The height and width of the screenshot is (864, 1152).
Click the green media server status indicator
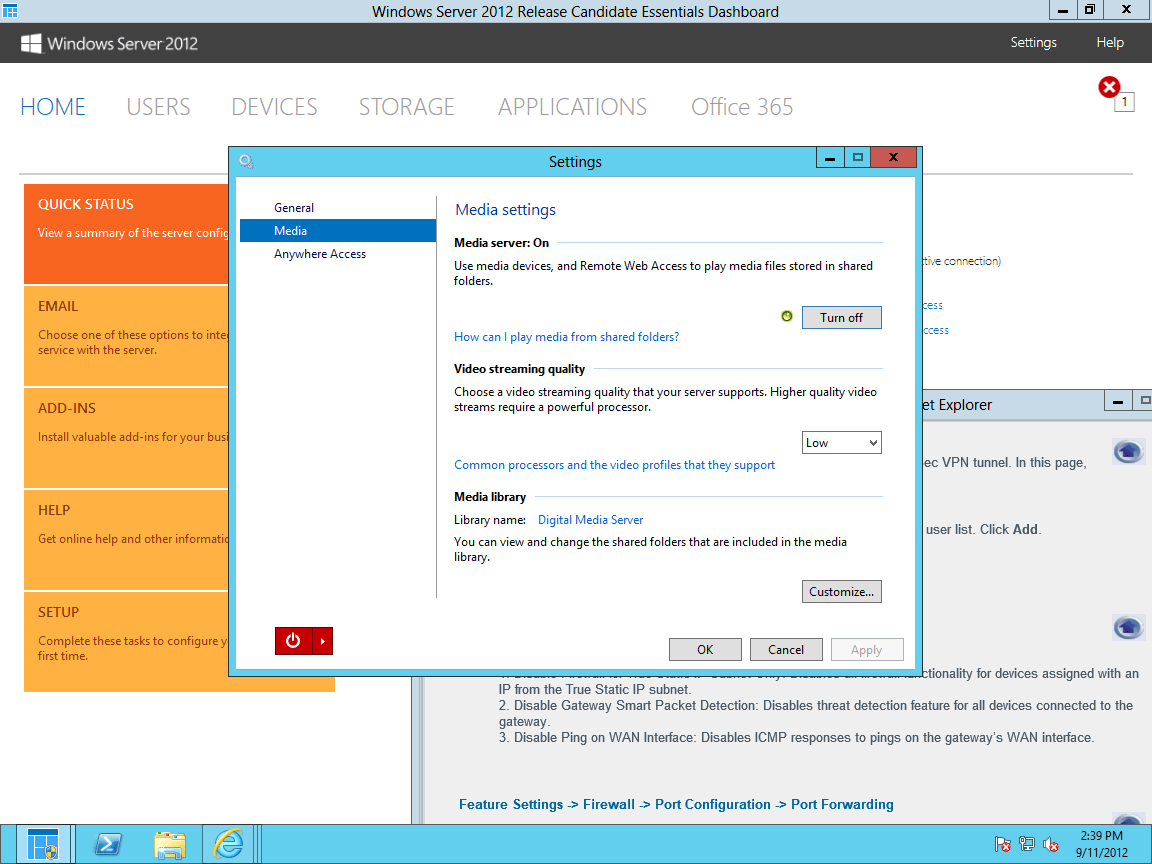tap(787, 316)
